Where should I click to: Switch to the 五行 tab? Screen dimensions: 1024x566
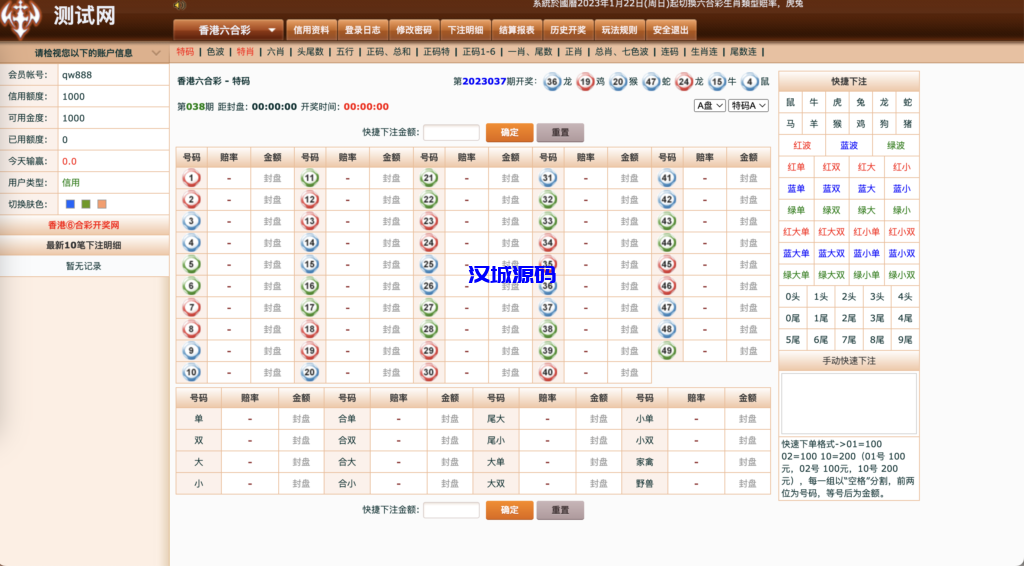[x=345, y=52]
